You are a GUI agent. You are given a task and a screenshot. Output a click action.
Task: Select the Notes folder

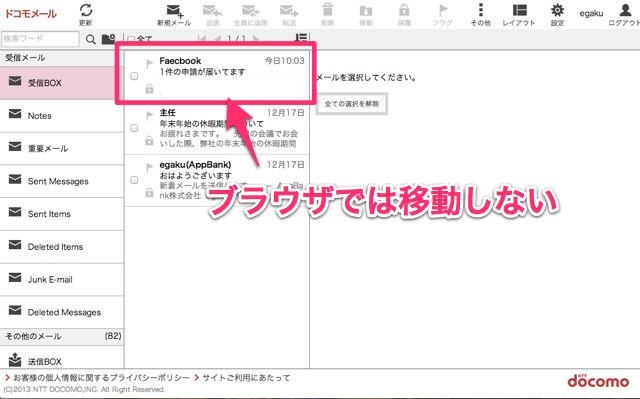click(x=62, y=116)
